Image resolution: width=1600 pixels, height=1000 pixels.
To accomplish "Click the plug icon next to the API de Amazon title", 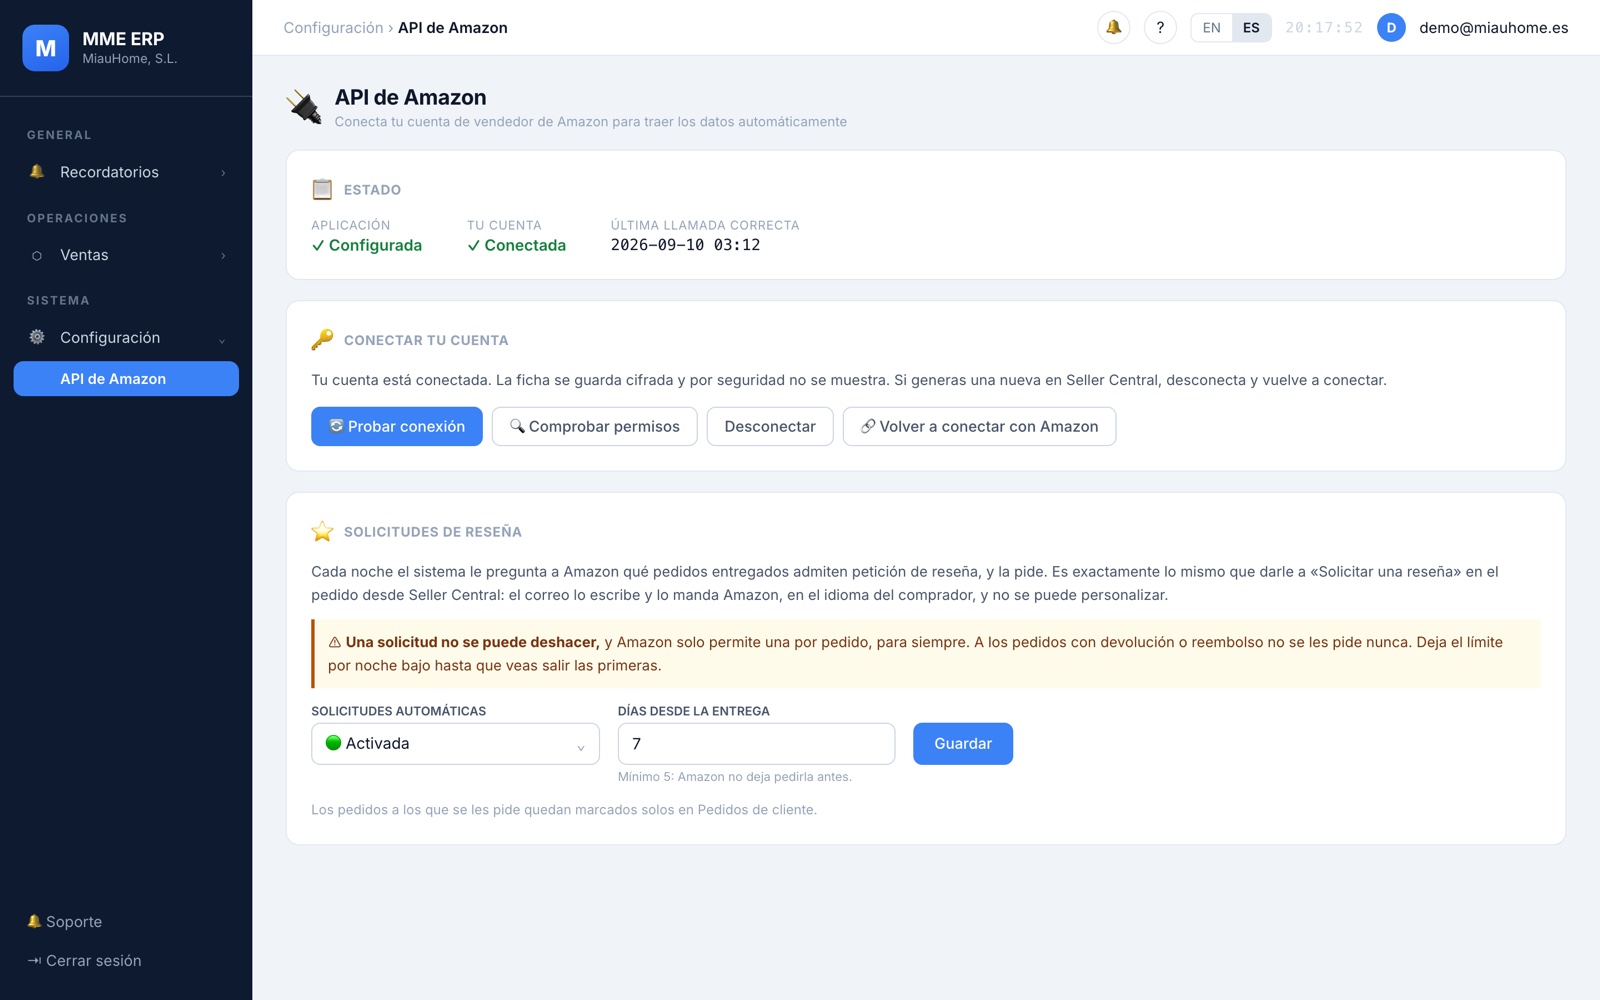I will pos(304,107).
